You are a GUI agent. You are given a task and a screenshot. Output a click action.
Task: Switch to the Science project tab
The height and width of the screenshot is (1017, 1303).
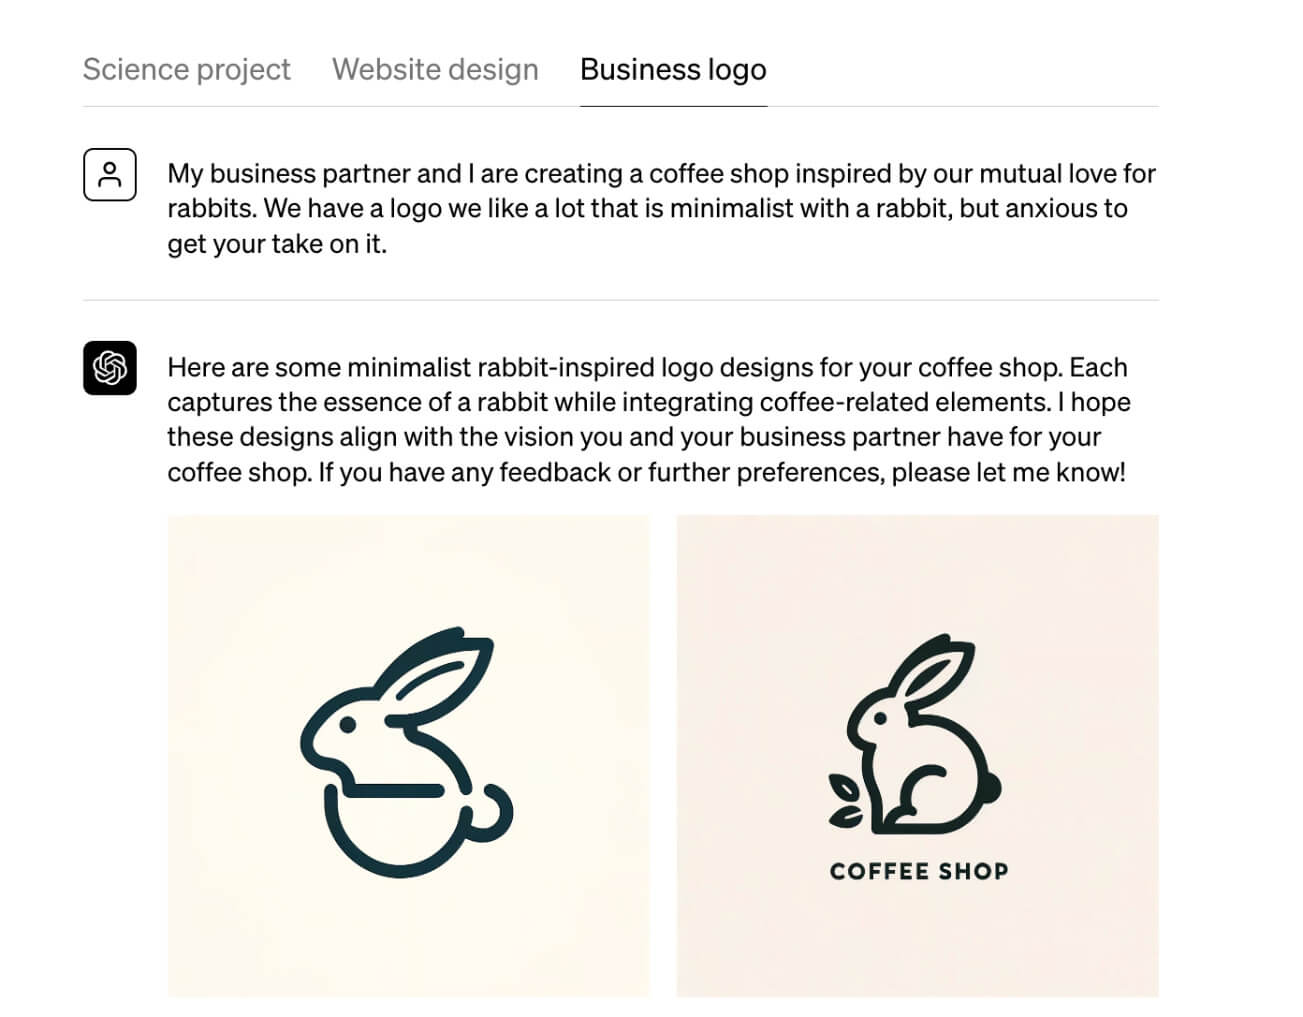pyautogui.click(x=186, y=69)
